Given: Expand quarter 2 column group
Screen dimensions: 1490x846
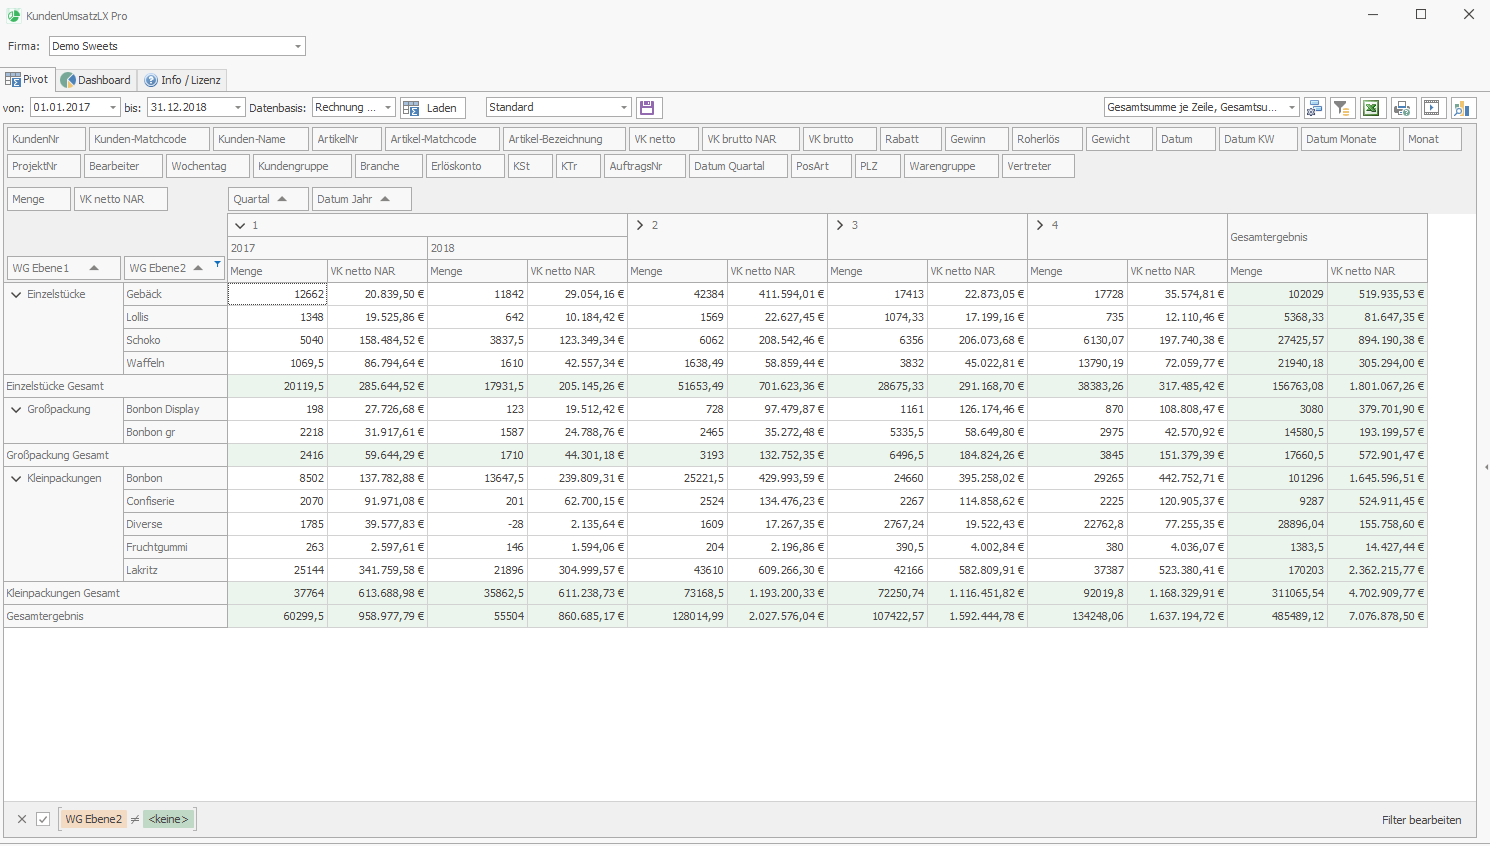Looking at the screenshot, I should 640,226.
